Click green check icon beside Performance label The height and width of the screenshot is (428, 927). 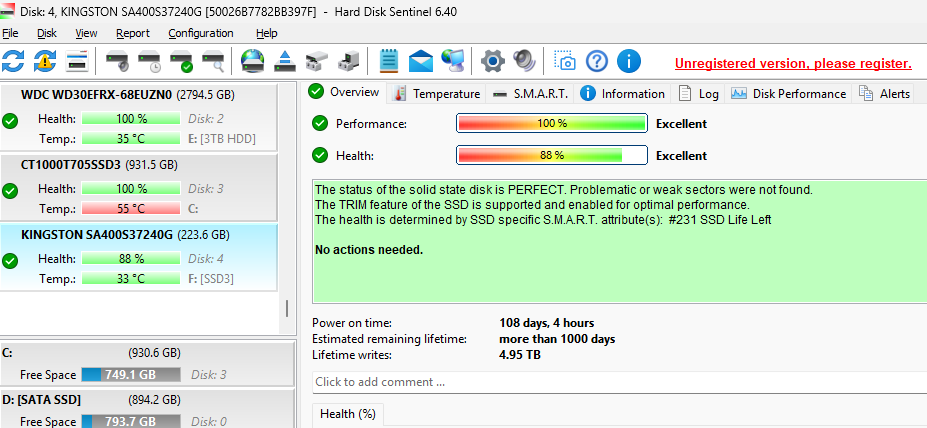click(320, 124)
